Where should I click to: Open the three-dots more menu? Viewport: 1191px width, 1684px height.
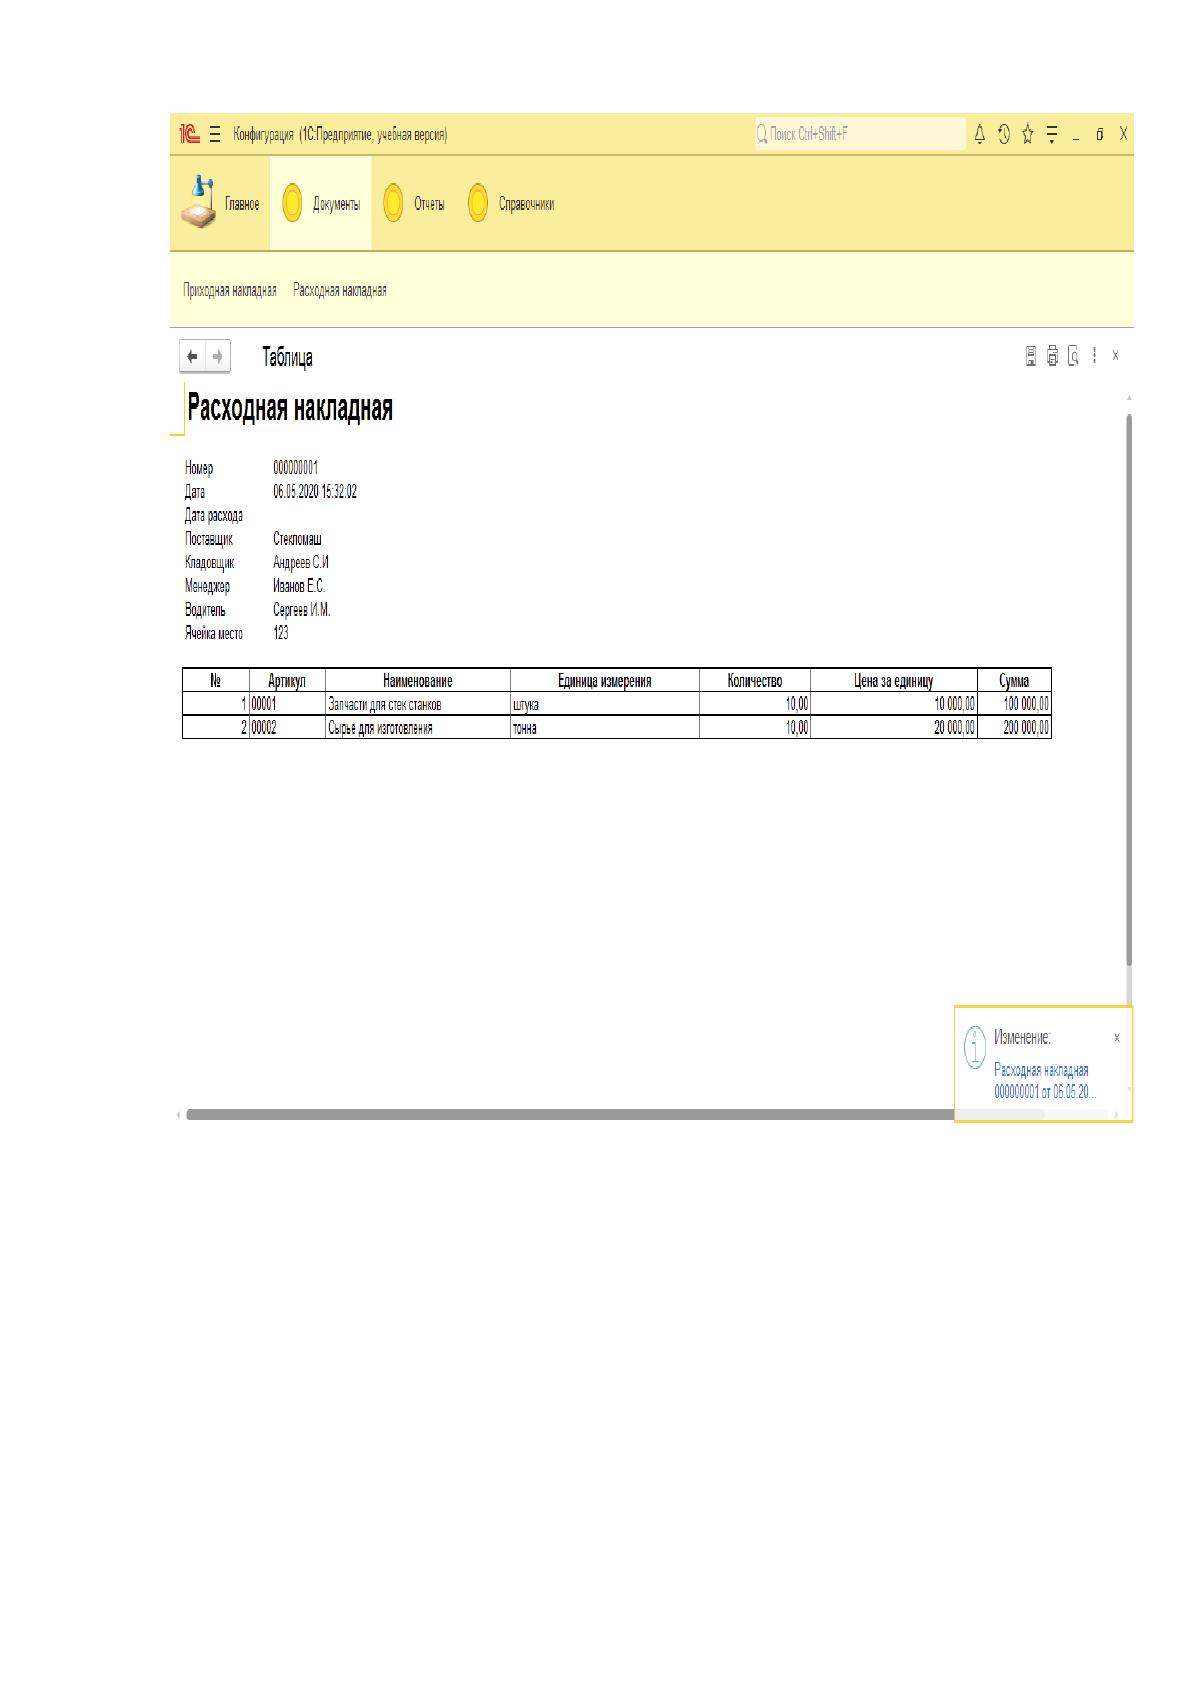coord(1095,355)
